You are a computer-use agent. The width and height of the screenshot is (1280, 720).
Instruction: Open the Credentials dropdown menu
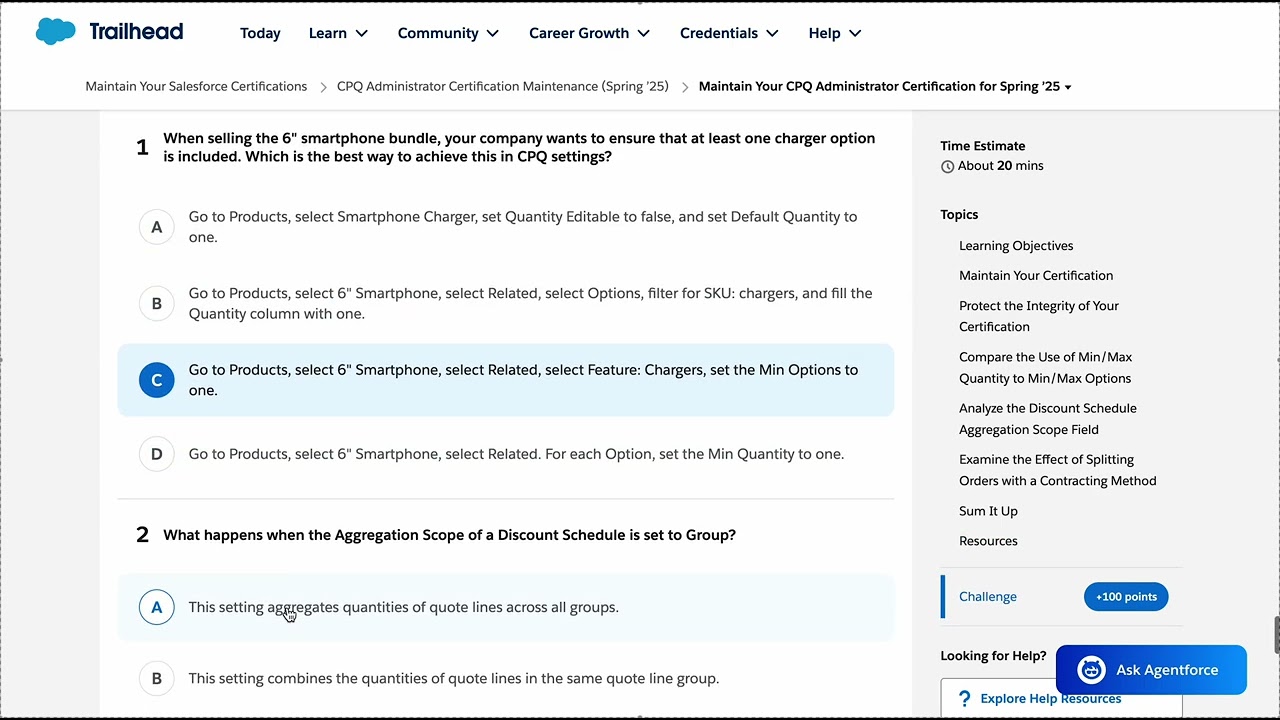pos(729,33)
